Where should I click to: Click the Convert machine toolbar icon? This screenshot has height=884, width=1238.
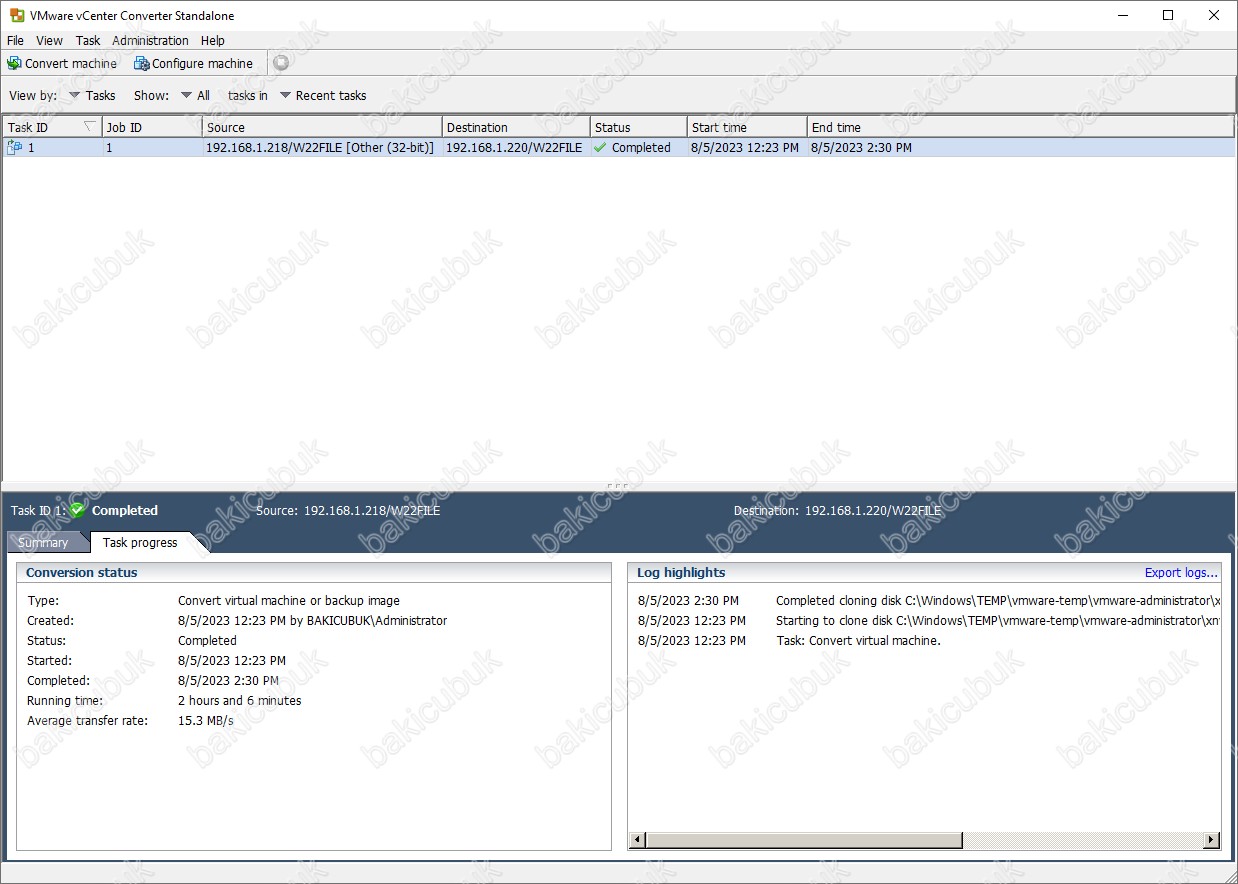pyautogui.click(x=14, y=63)
